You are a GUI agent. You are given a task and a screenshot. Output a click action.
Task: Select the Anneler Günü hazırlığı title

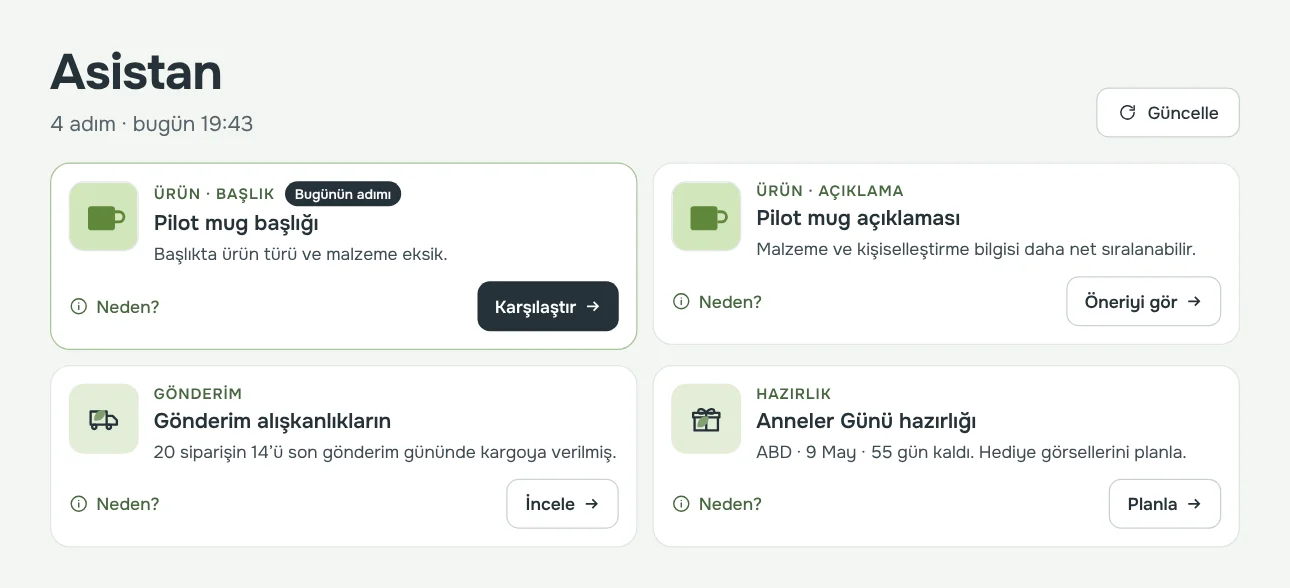(866, 421)
